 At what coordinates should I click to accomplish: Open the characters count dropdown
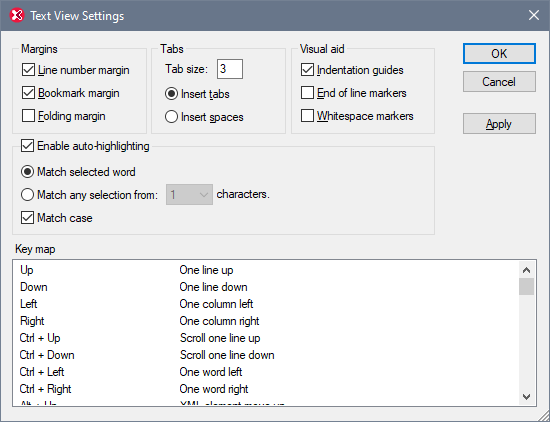coord(189,194)
